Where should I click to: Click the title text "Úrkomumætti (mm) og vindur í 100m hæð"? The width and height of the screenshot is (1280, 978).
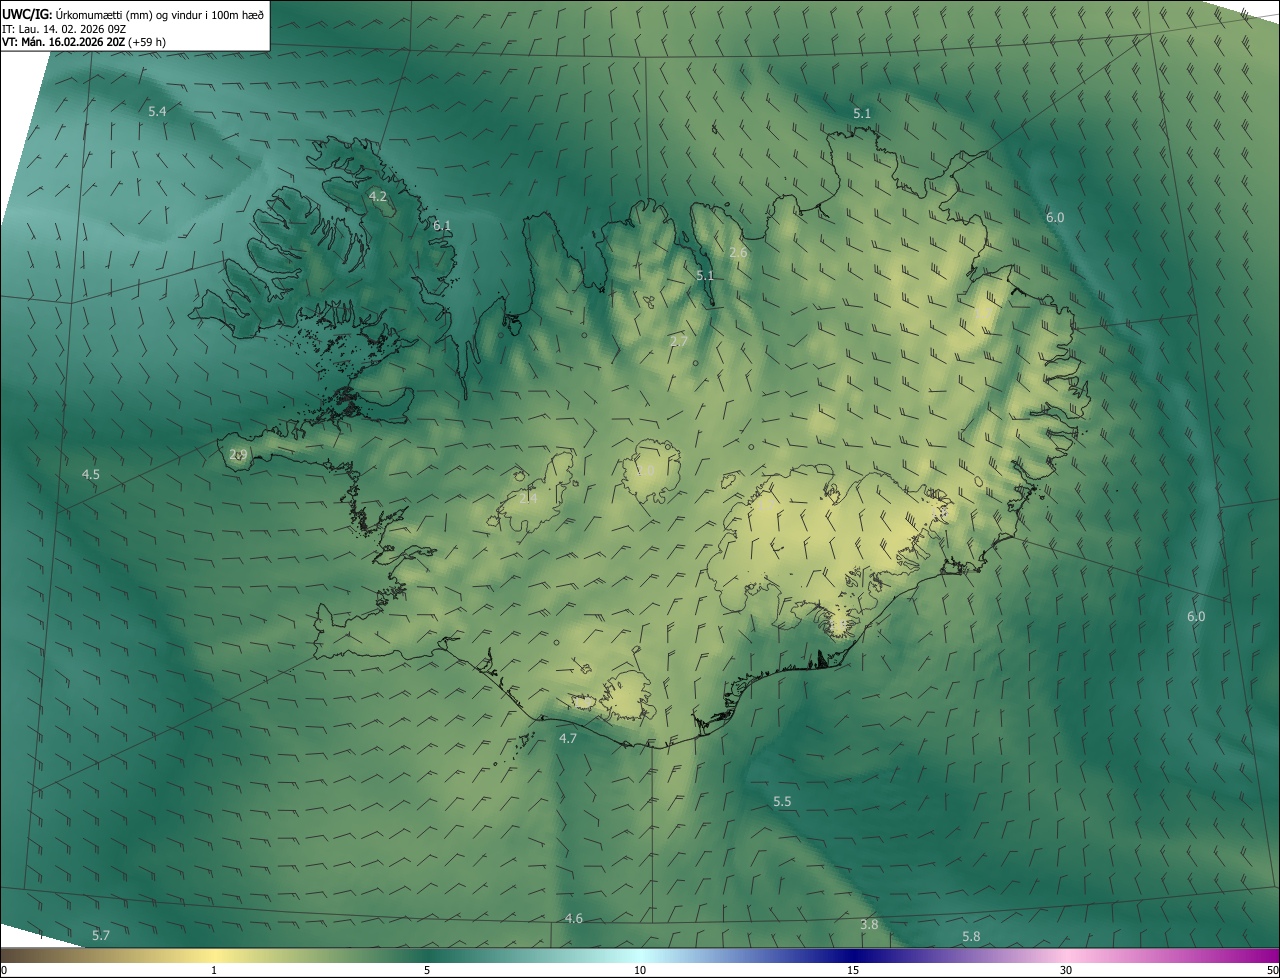[160, 13]
